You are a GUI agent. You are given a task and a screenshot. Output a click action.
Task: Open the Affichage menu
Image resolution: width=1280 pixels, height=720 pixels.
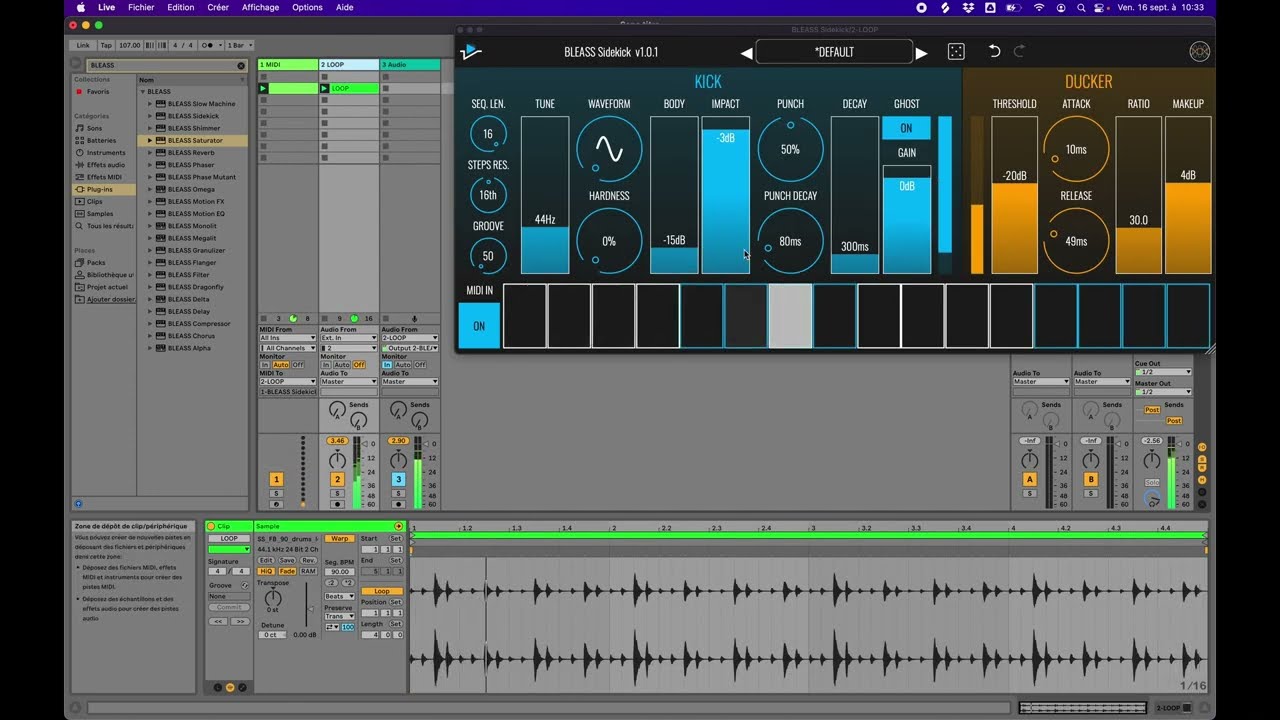point(260,7)
